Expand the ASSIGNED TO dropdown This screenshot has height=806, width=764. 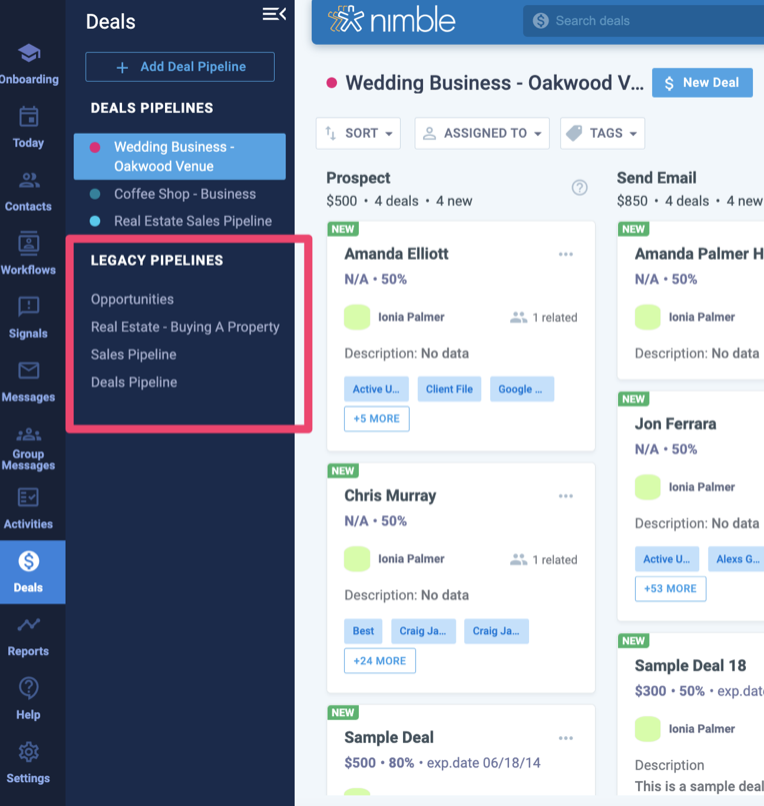[x=482, y=133]
